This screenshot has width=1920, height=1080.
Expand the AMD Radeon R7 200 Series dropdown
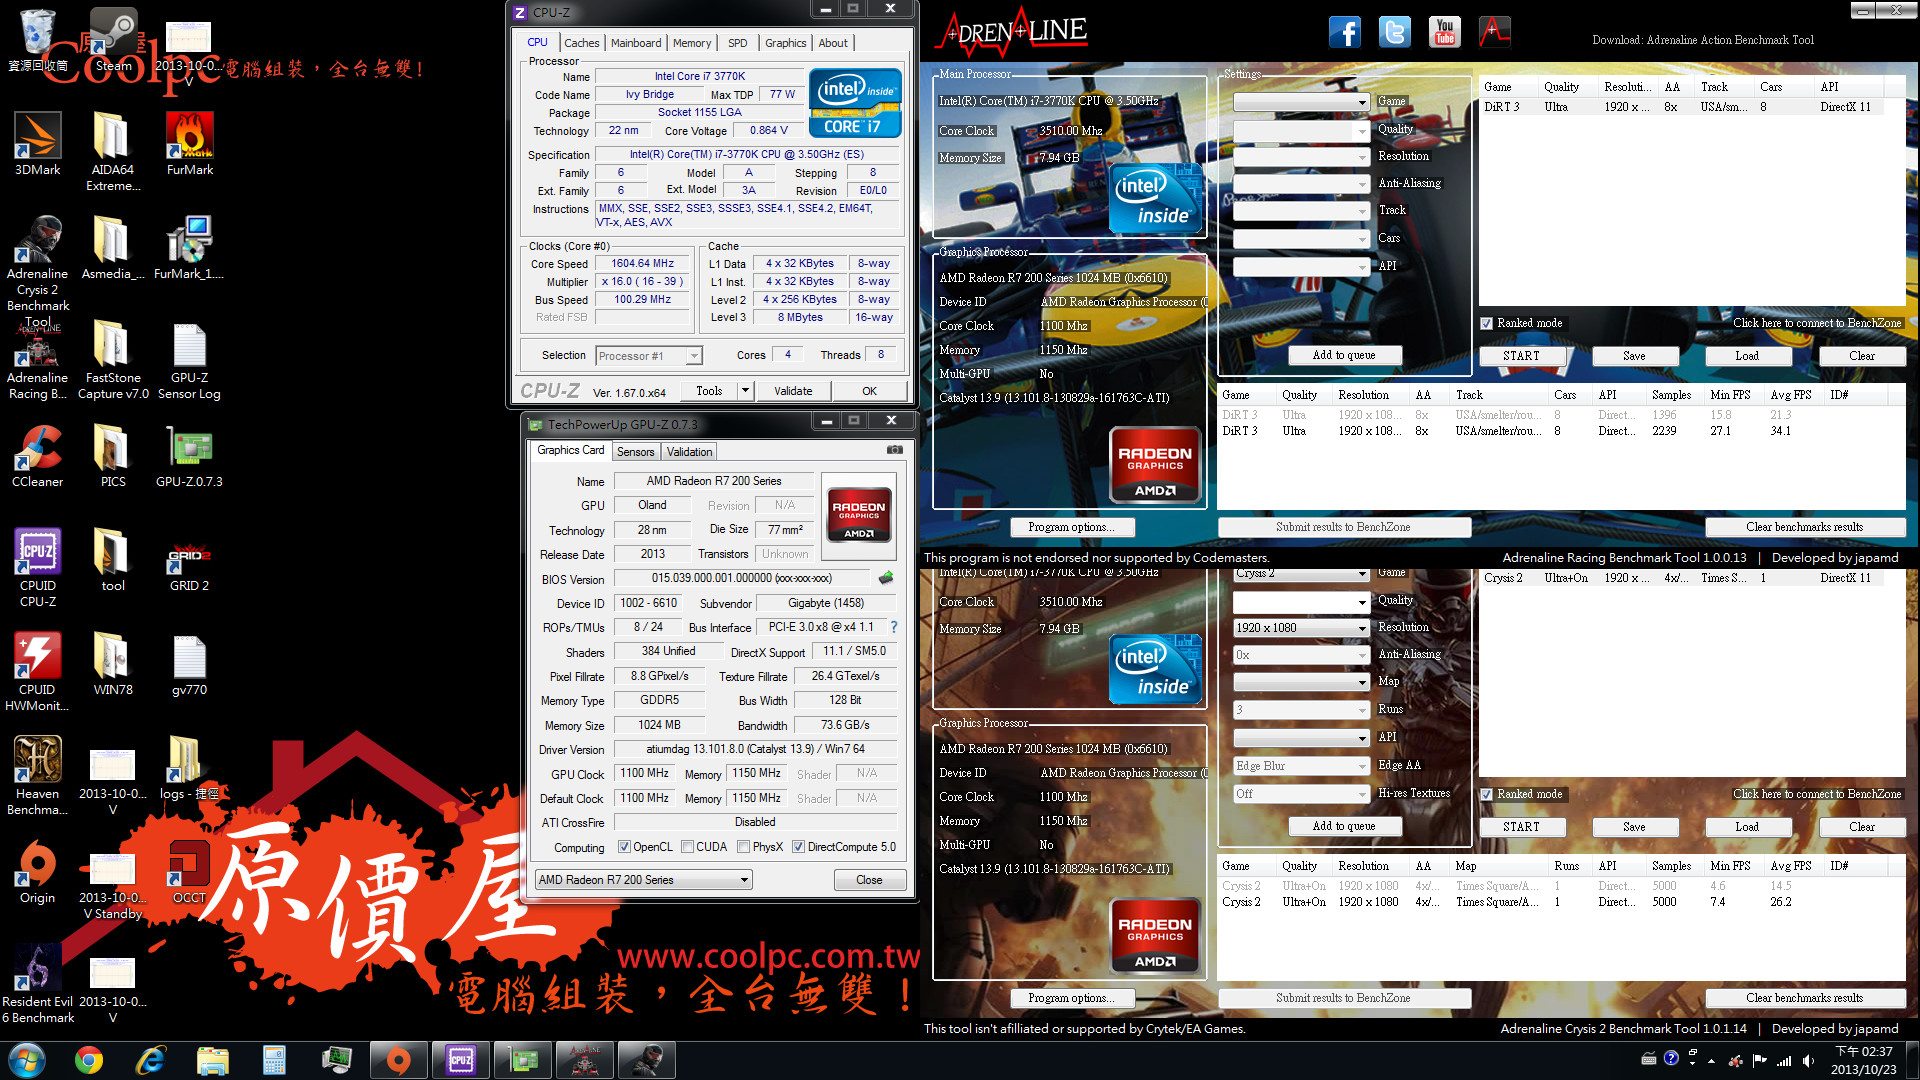point(643,880)
